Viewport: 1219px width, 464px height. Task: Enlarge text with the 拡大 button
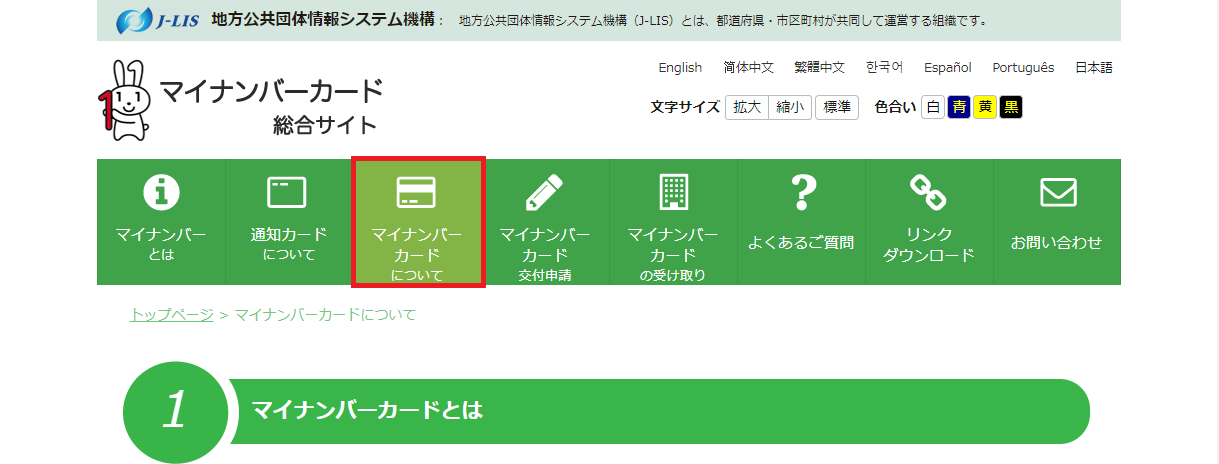click(747, 107)
